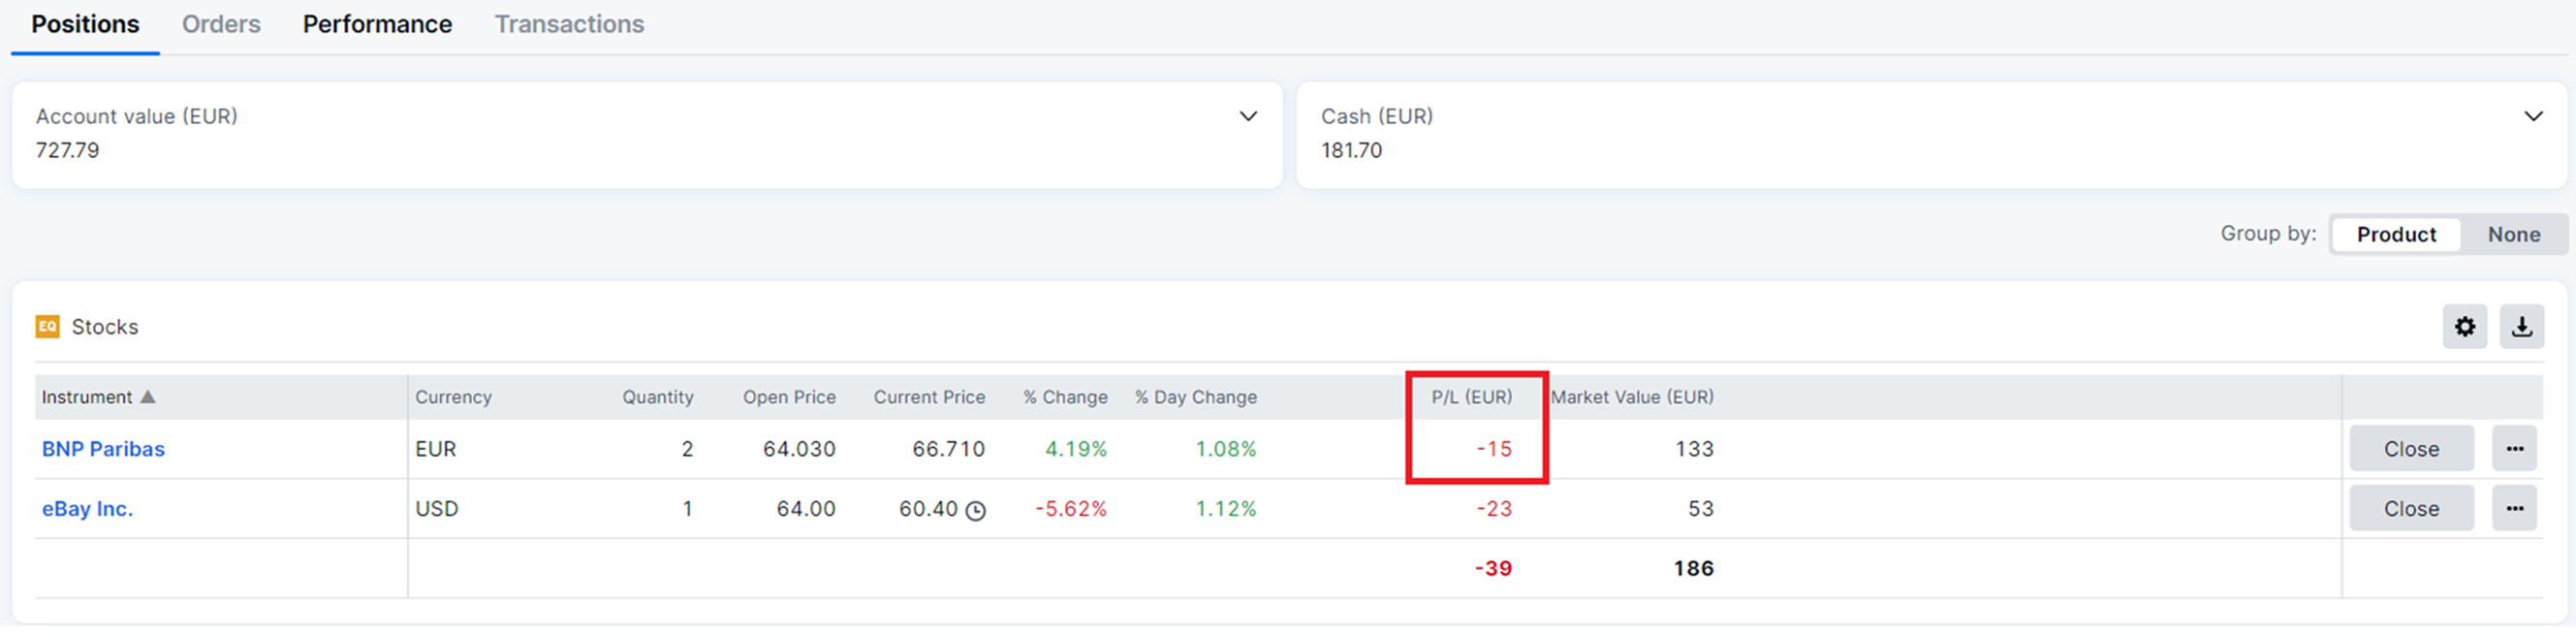Close the BNP Paribas position
Screen dimensions: 2576x636
point(2410,449)
